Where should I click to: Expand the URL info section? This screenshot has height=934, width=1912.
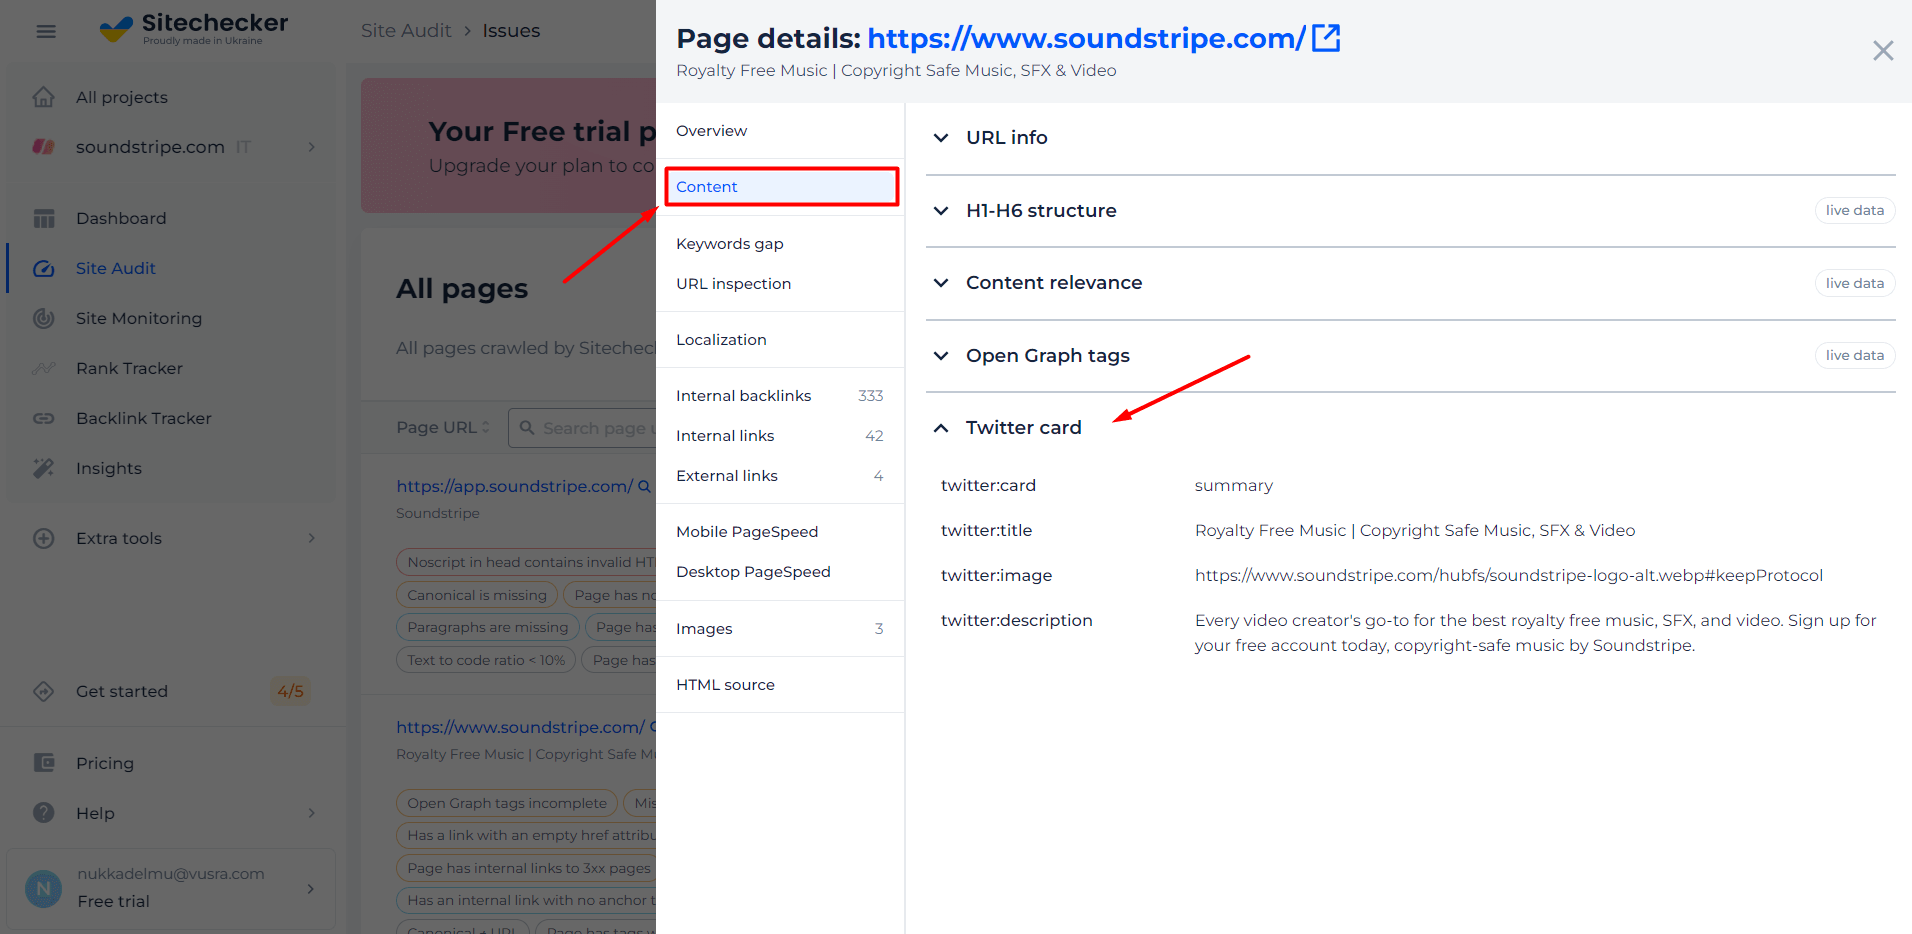[941, 138]
